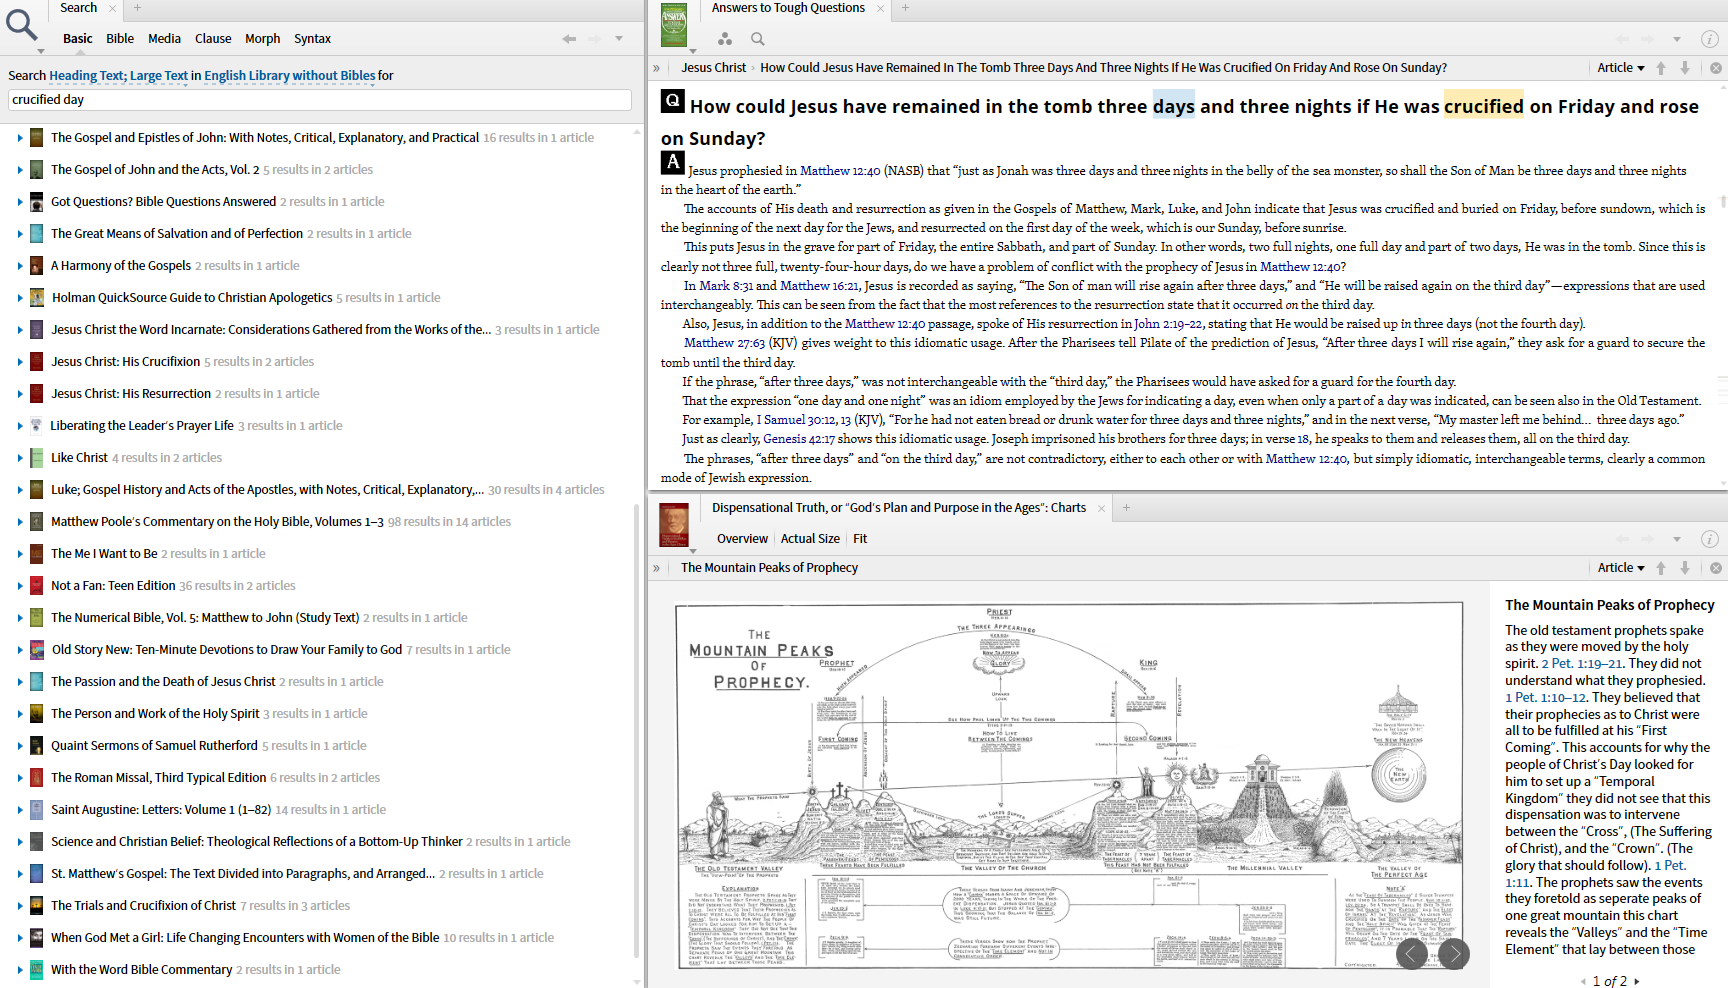Add a new tab next to Answers to Tough Questions
Screen dimensions: 1728x988
905,8
